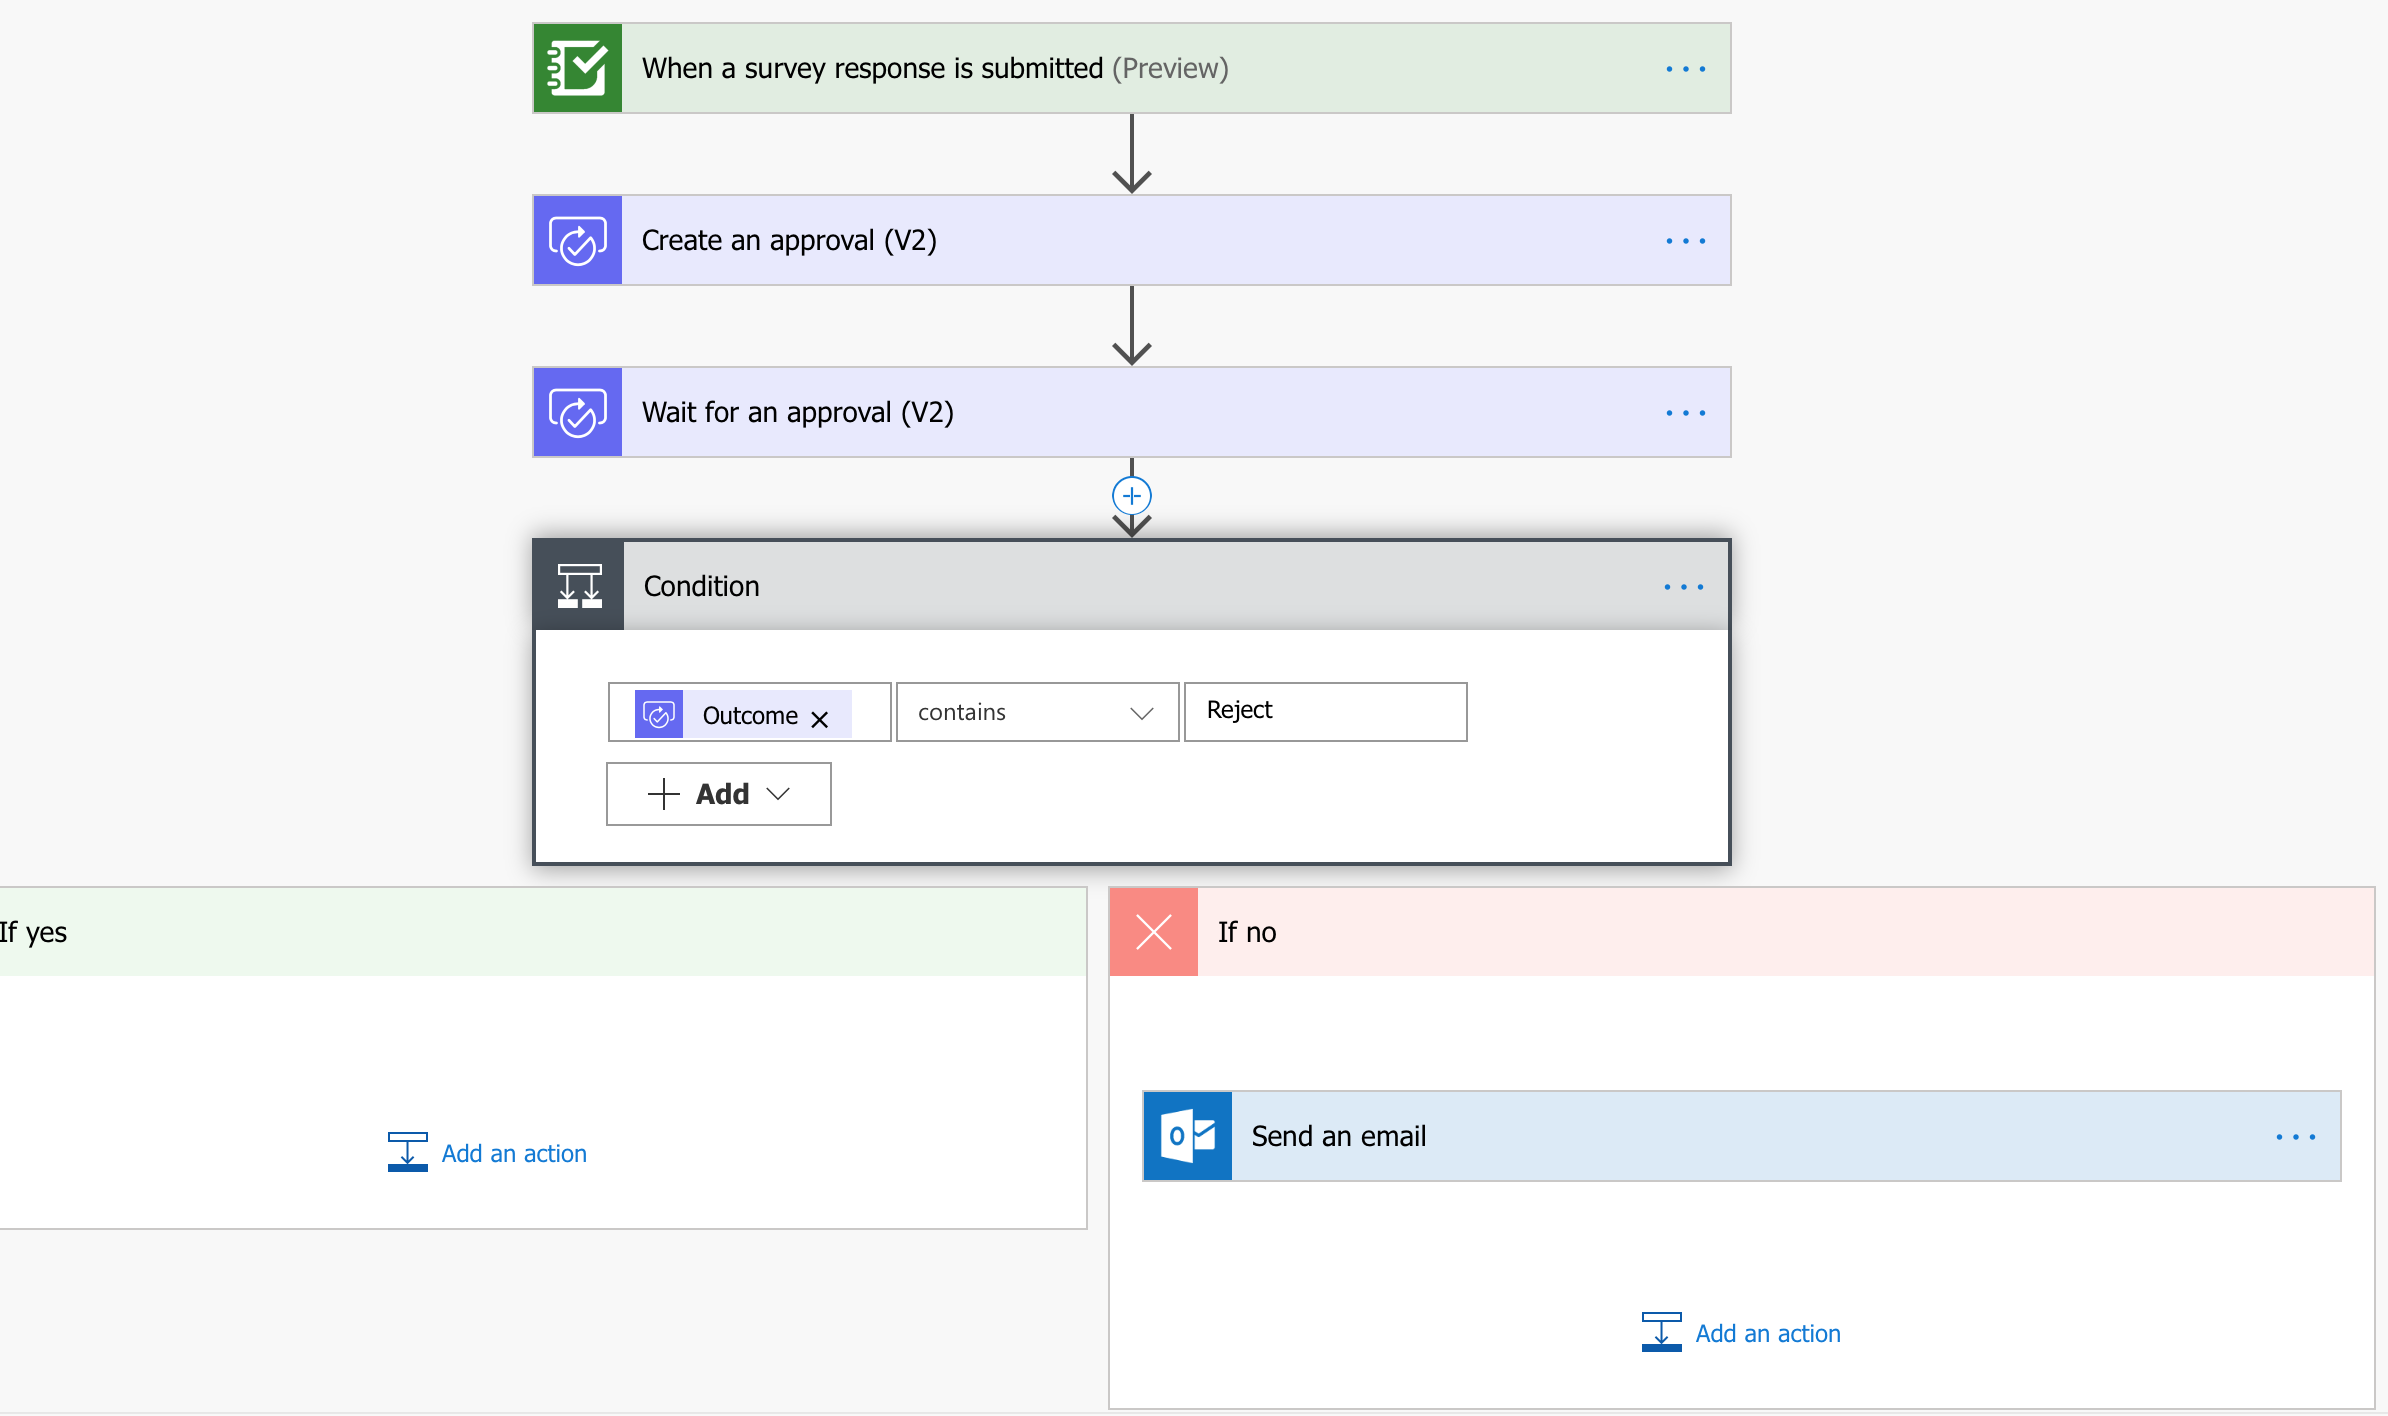Click the Condition step icon
The image size is (2388, 1416).
point(579,586)
